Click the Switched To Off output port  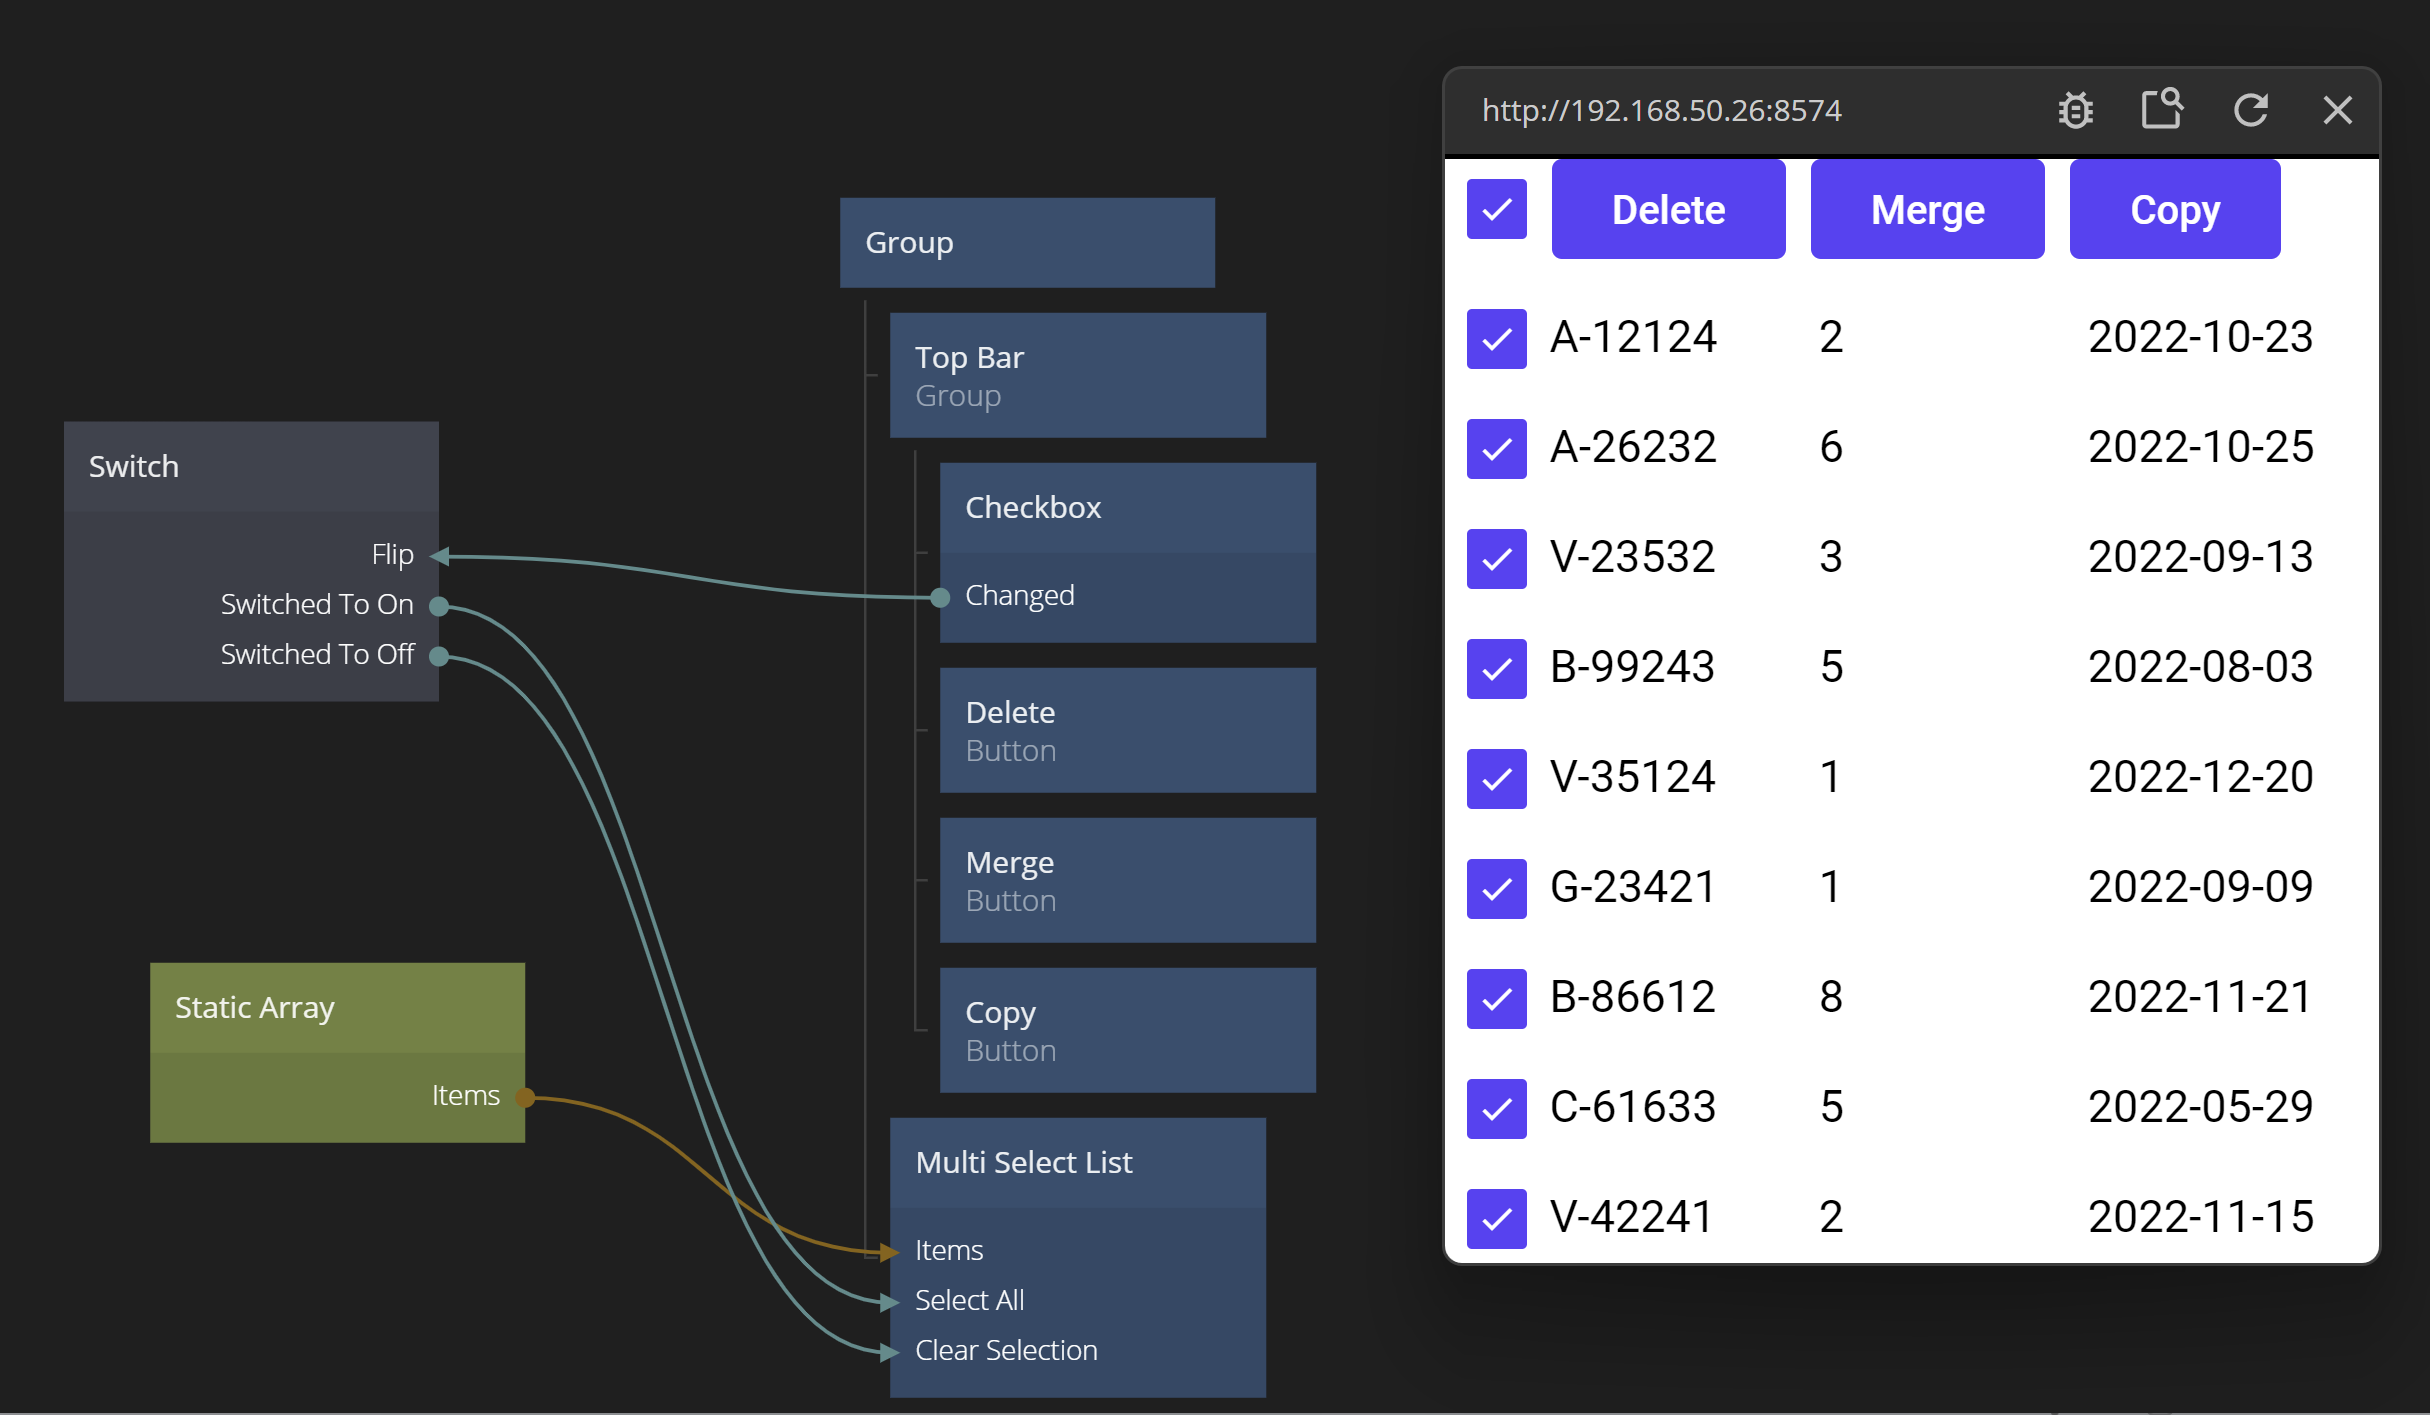click(438, 656)
